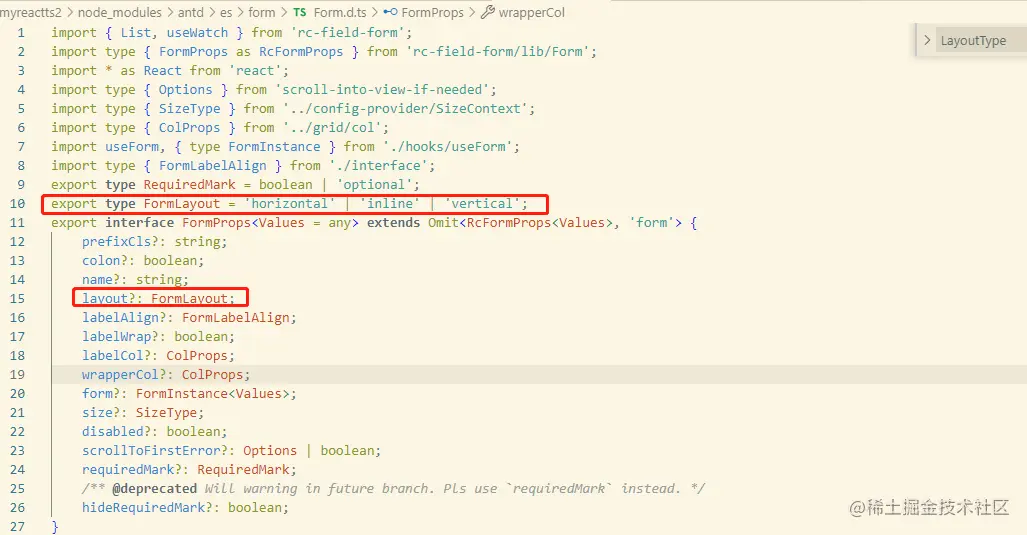Click the 'scrollToFirstError' property

pyautogui.click(x=151, y=451)
